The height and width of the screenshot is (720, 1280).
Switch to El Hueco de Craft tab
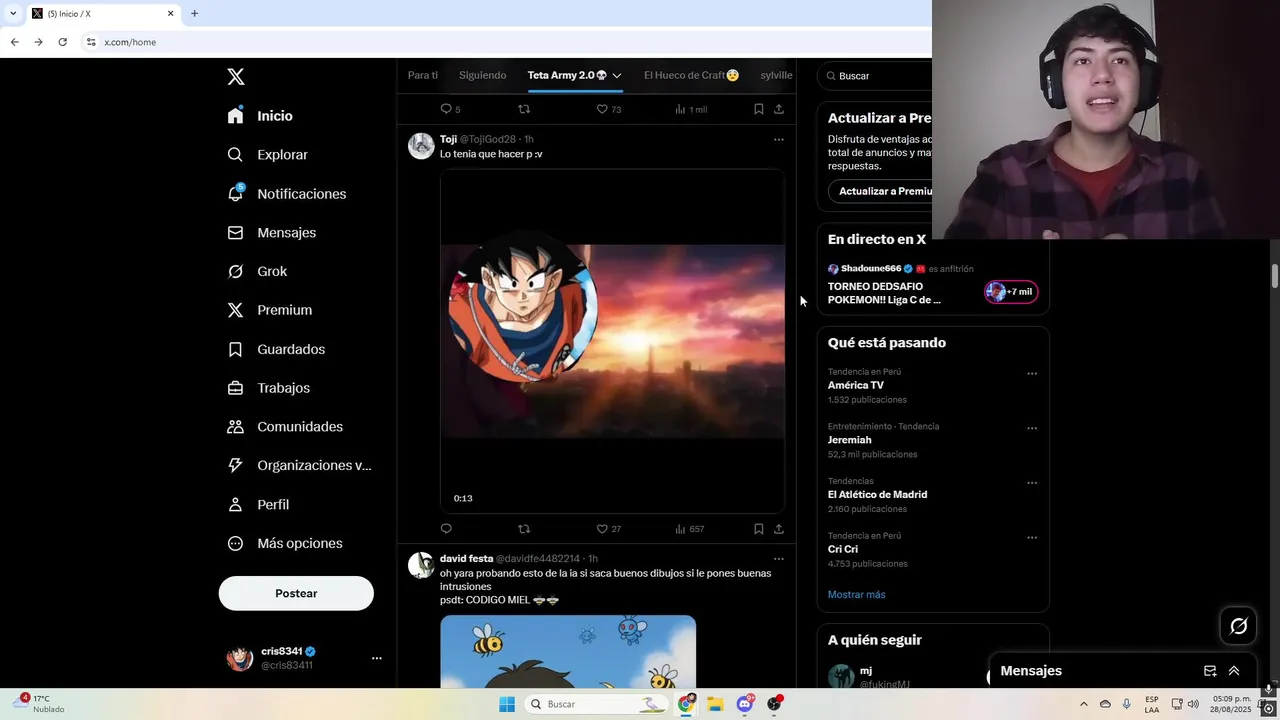(691, 75)
